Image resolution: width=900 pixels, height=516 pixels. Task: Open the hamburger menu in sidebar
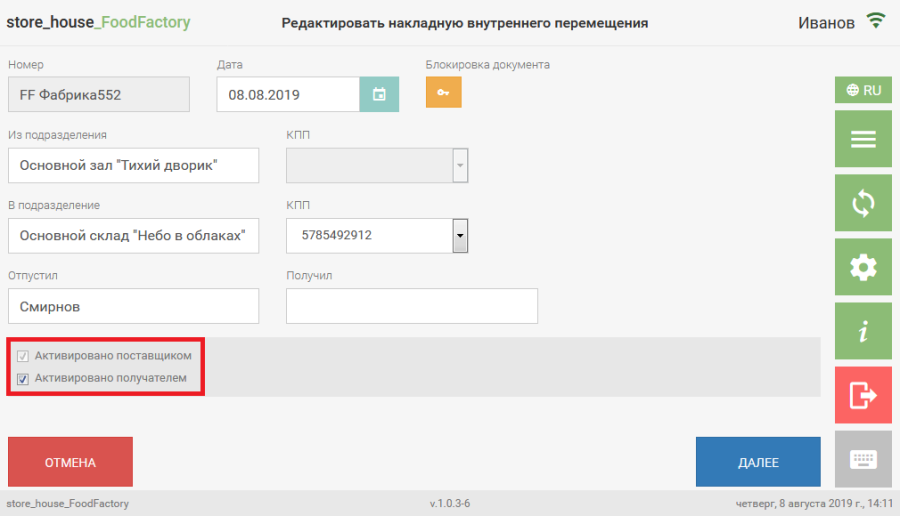click(x=862, y=140)
